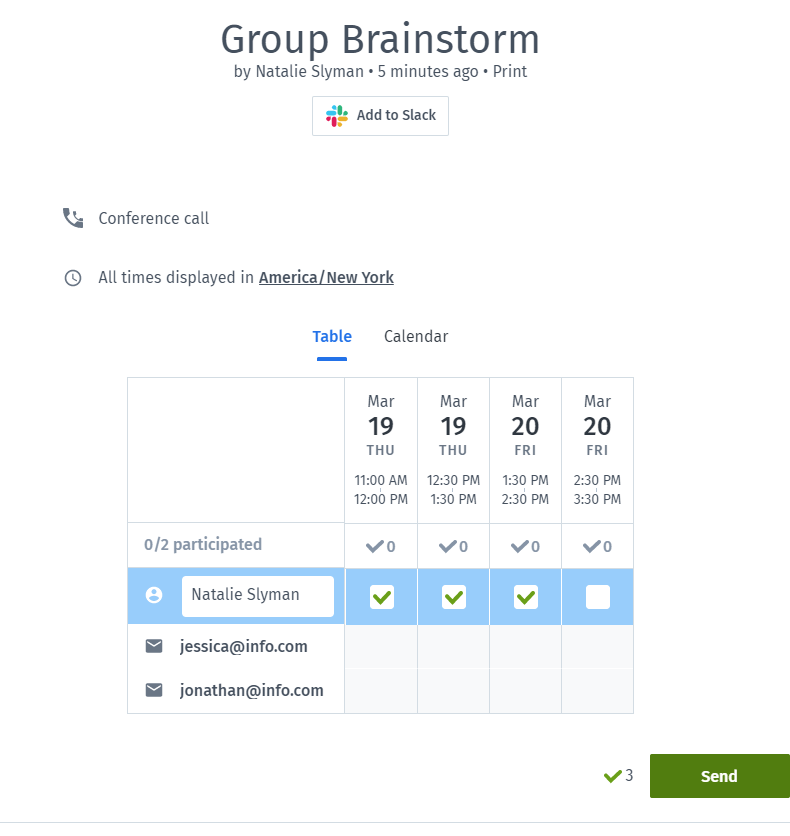This screenshot has width=790, height=836.
Task: Click the checkmark tally under Mar 19 11:00 AM
Action: (x=381, y=546)
